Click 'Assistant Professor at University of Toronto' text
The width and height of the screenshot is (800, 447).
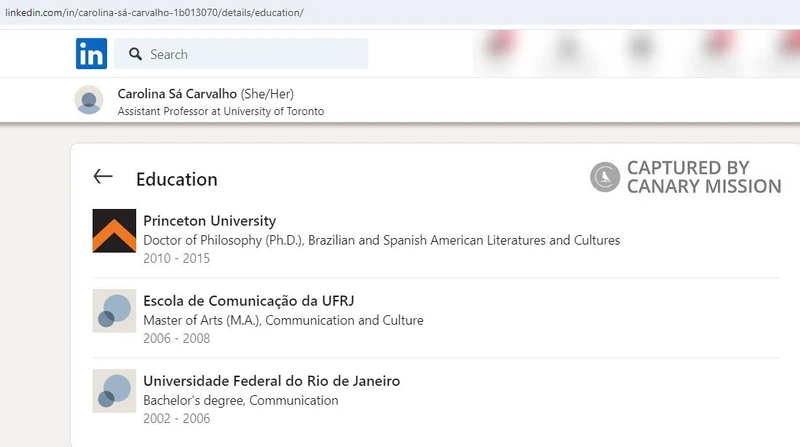point(221,111)
